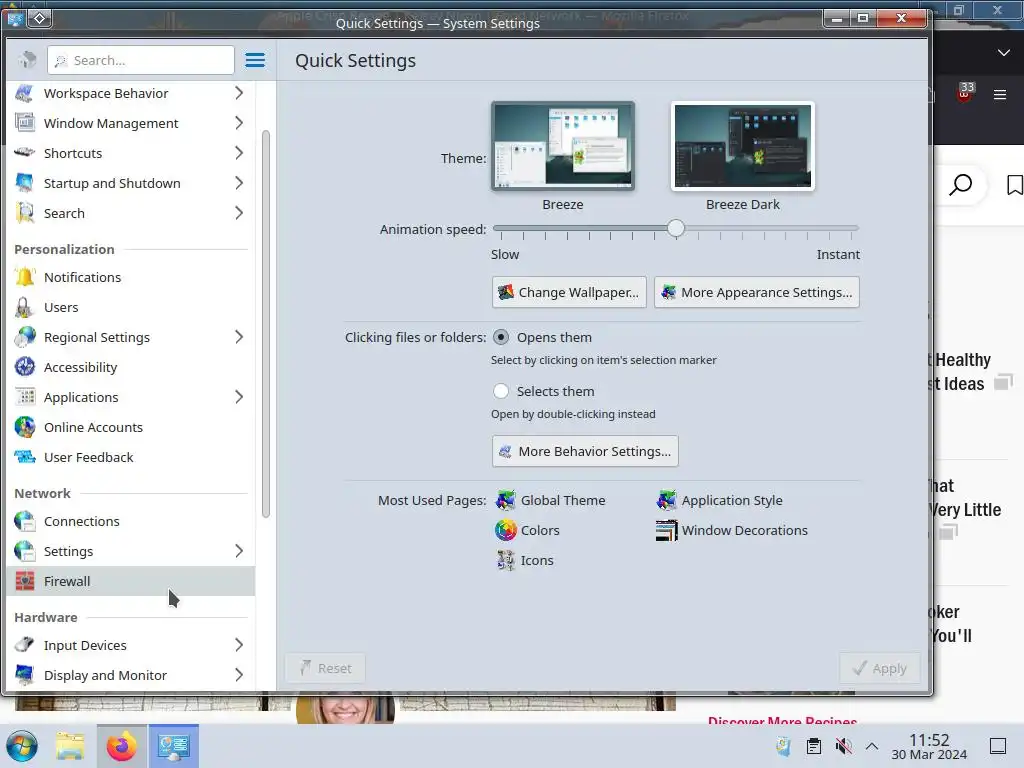The image size is (1024, 768).
Task: Click the Users icon in sidebar
Action: [x=25, y=307]
